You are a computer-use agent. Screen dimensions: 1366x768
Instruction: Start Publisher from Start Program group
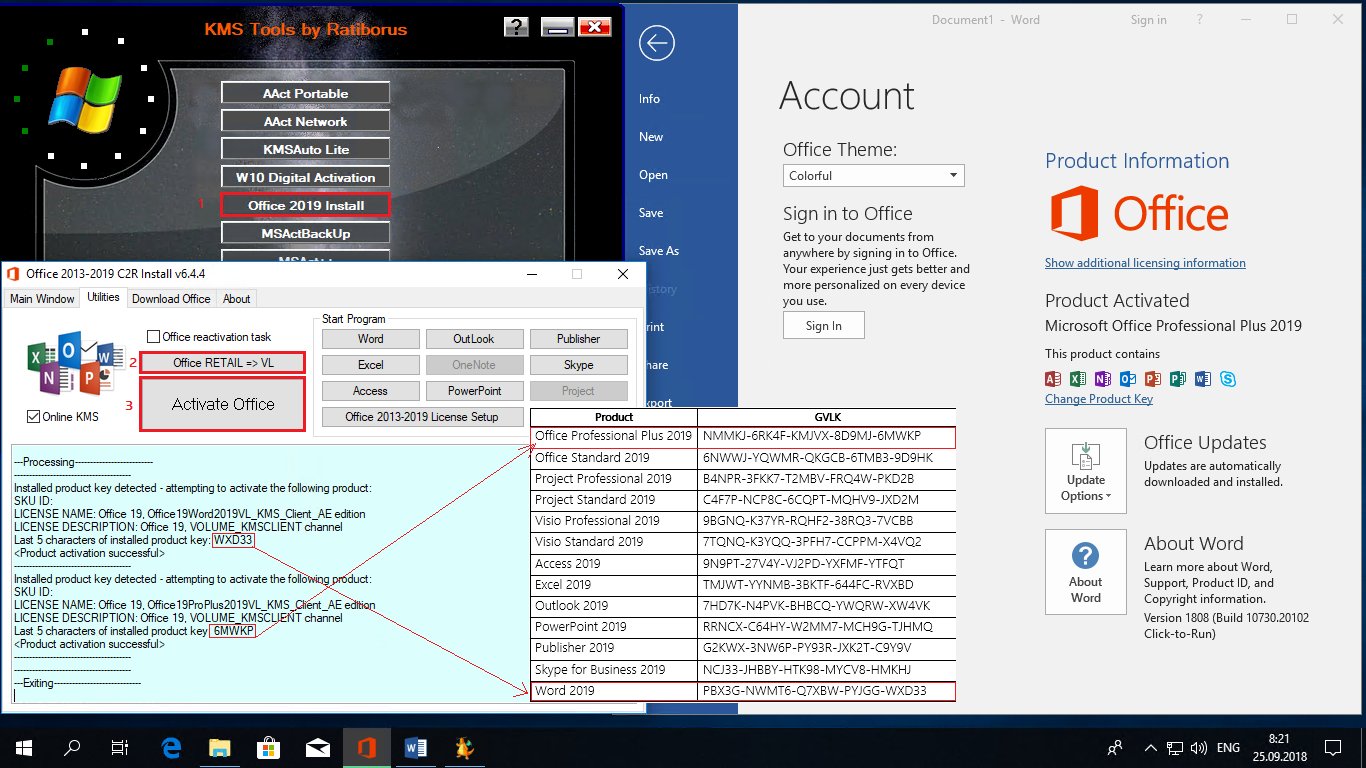tap(578, 339)
